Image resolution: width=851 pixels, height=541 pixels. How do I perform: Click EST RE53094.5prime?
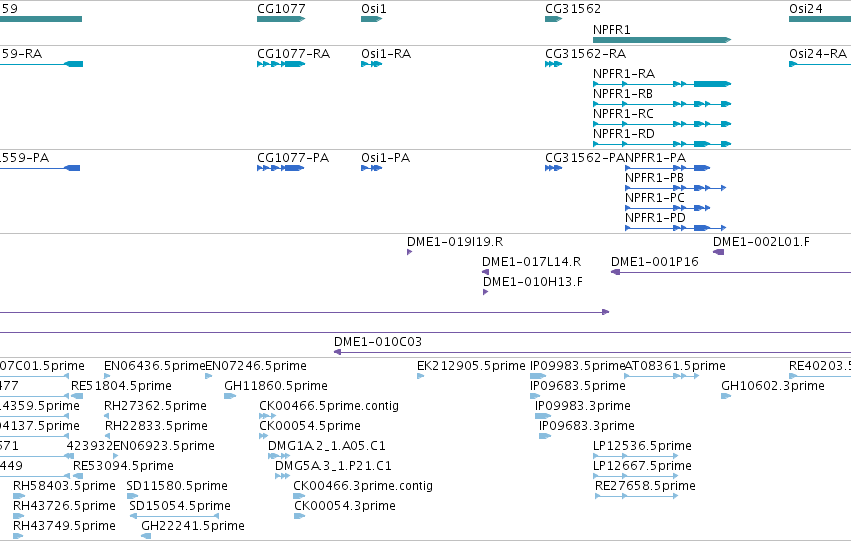point(78,476)
